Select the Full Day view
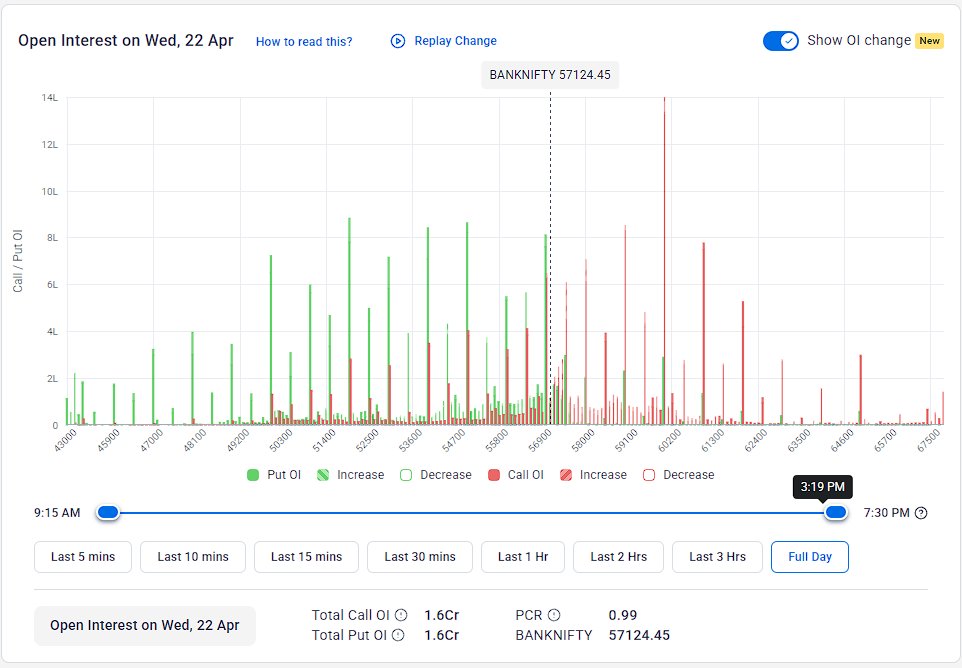This screenshot has height=668, width=962. [810, 557]
